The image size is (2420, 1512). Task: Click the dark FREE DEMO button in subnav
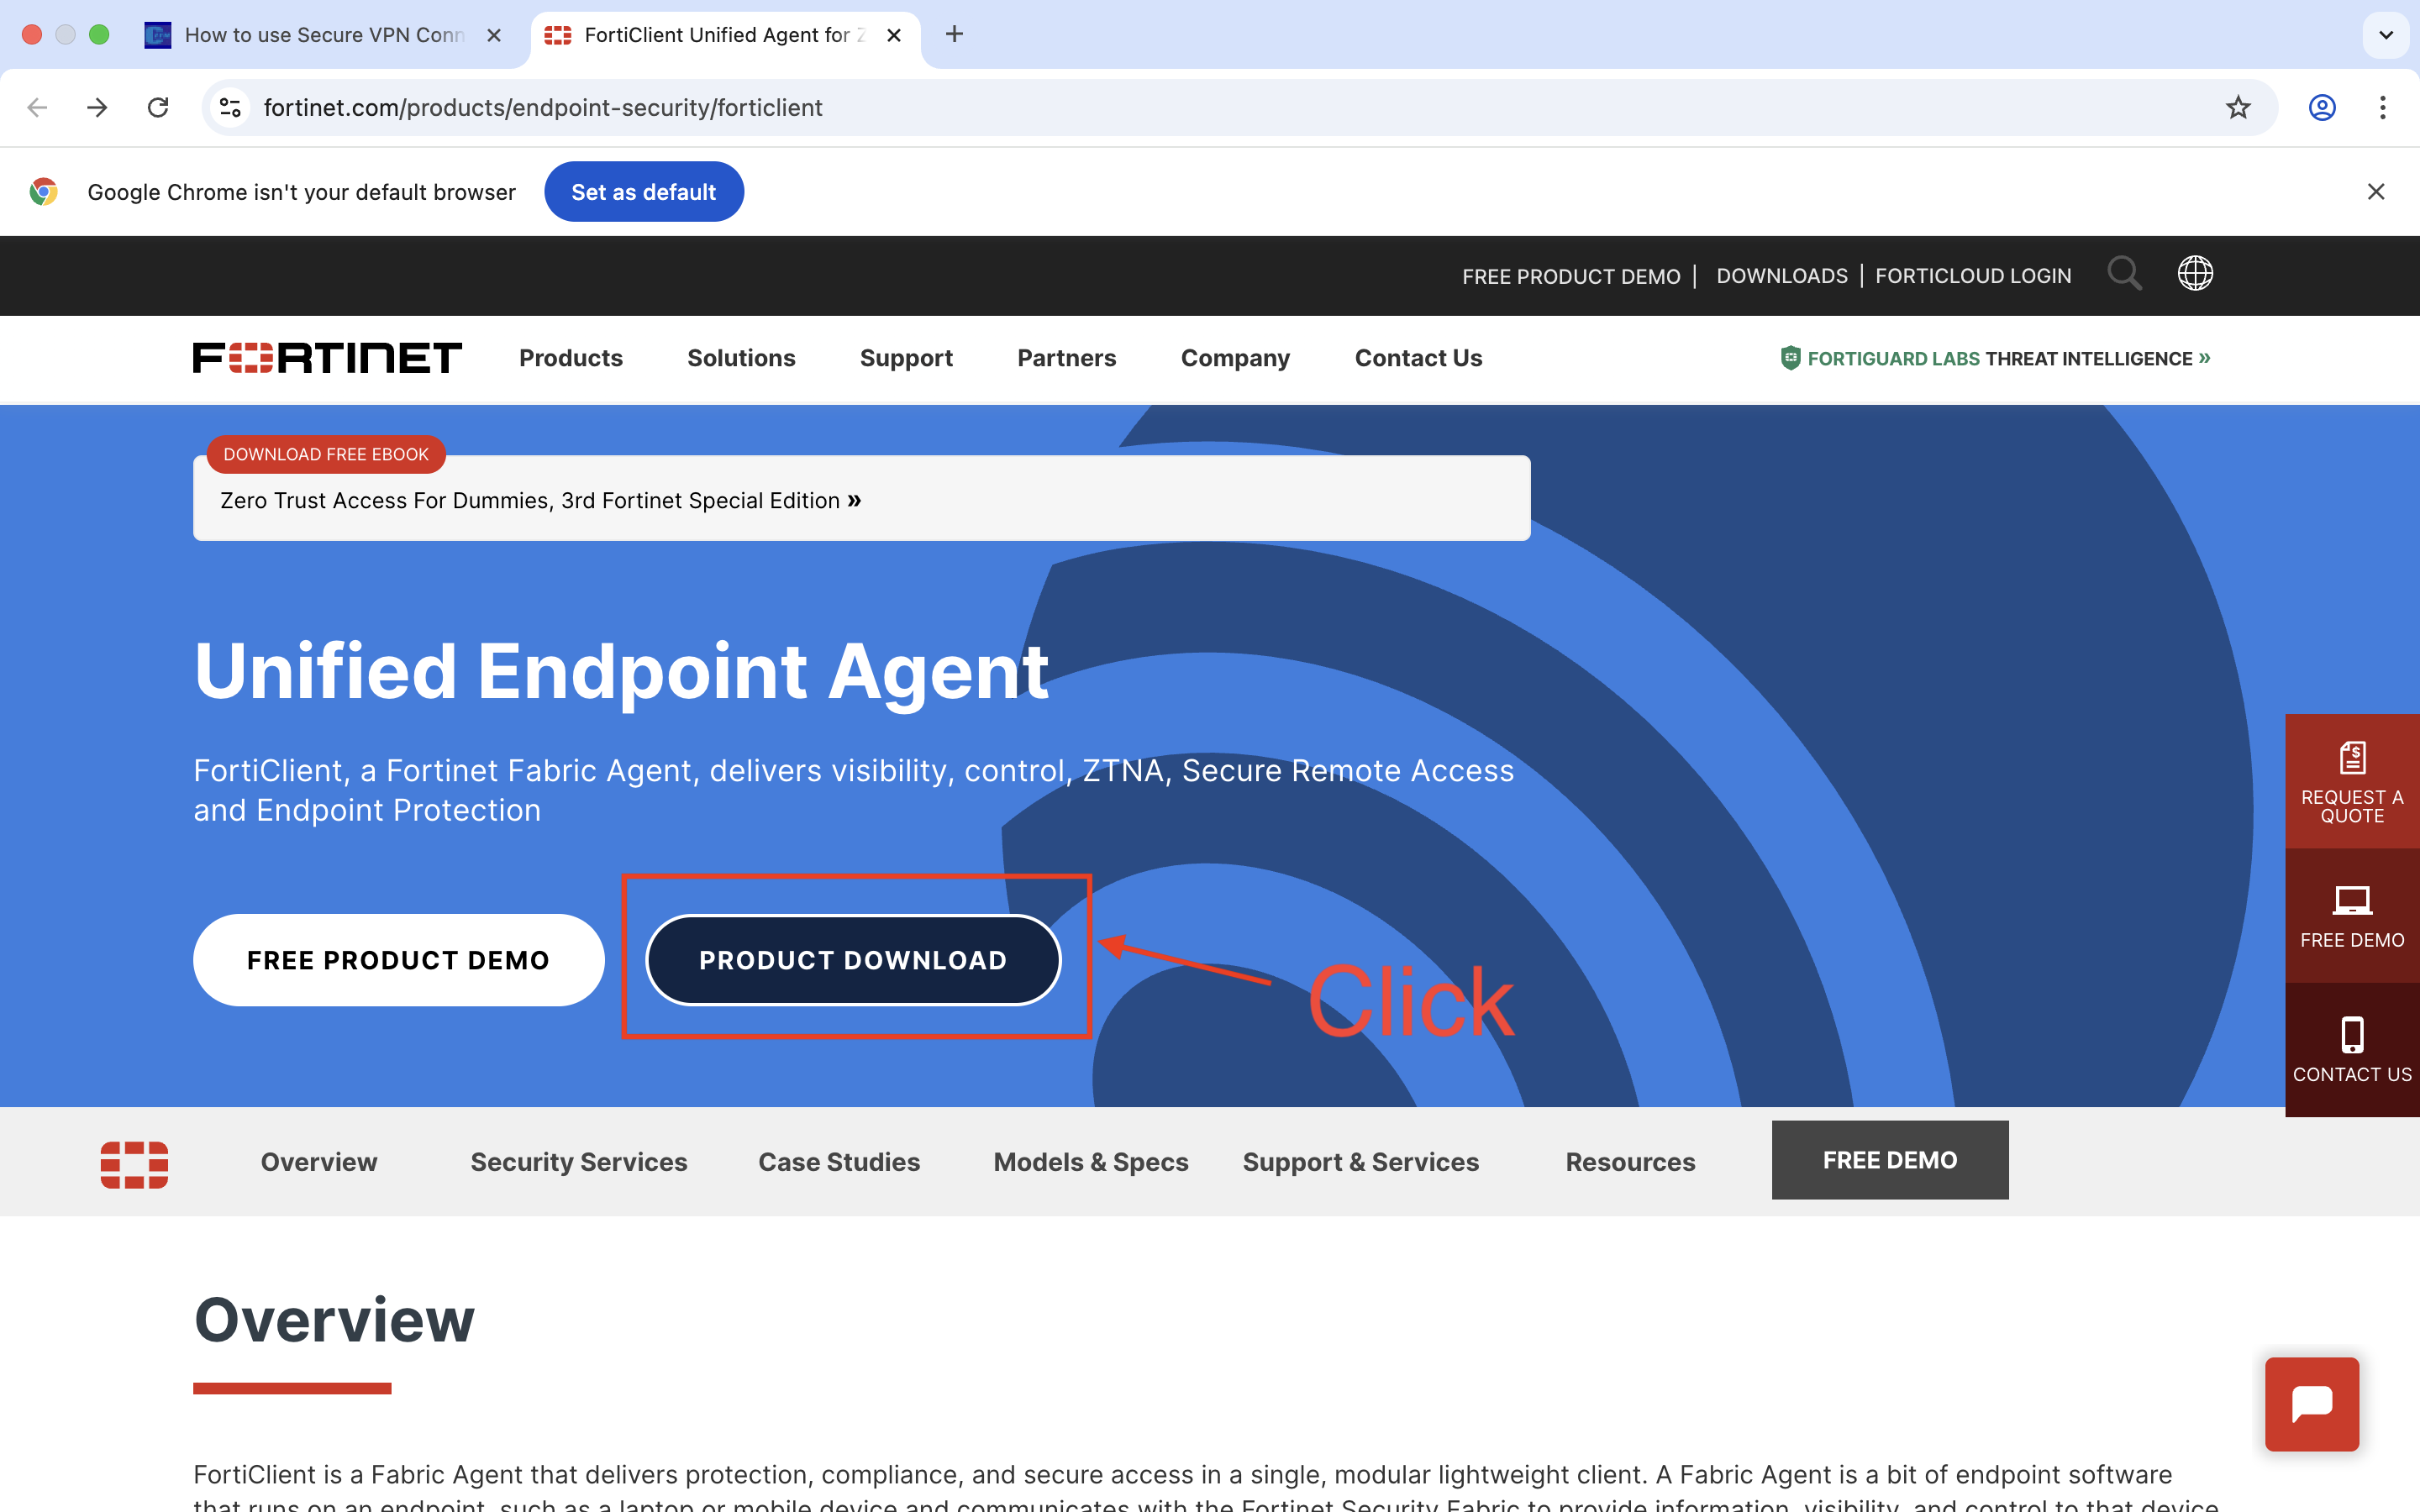click(x=1890, y=1160)
